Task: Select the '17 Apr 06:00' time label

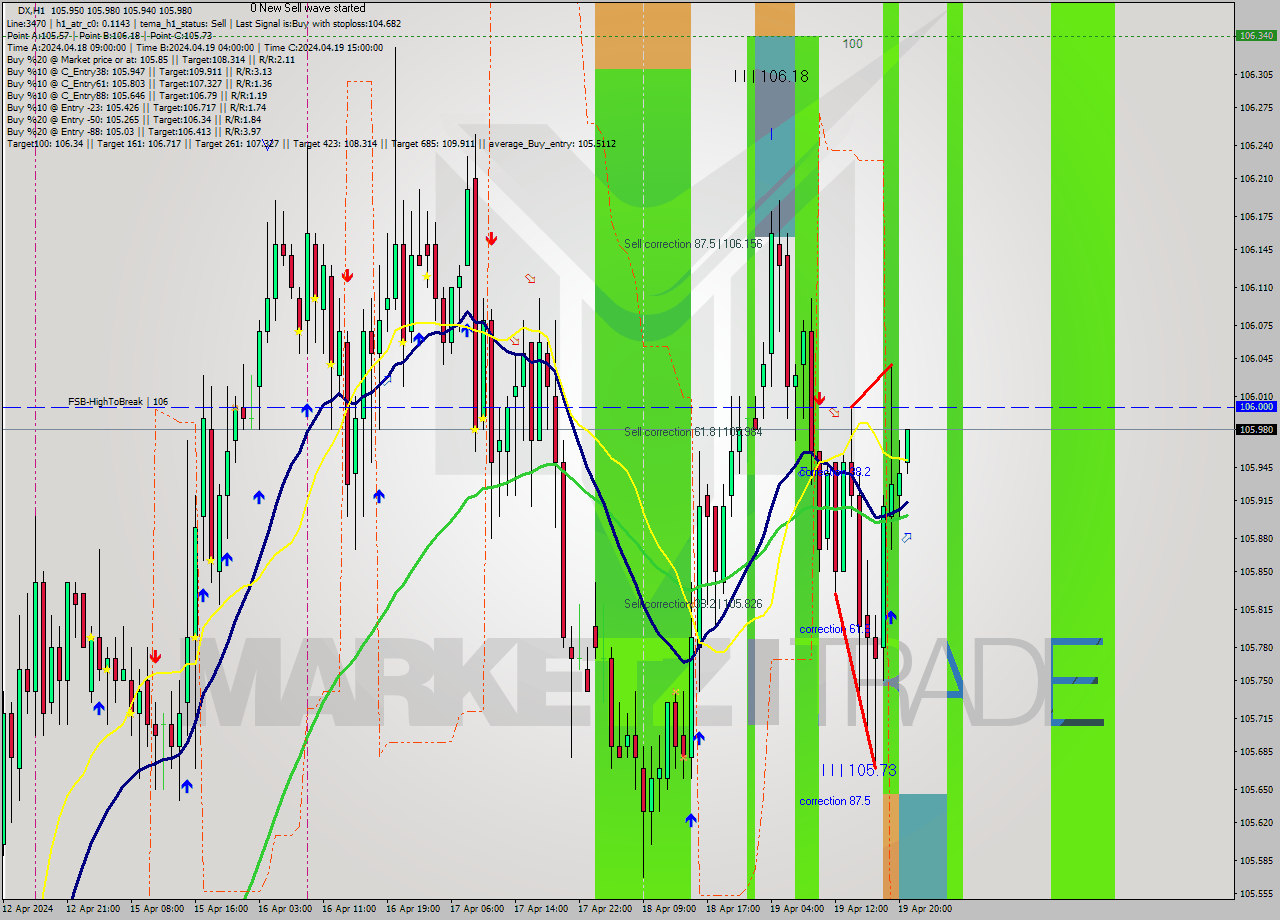Action: [x=477, y=909]
